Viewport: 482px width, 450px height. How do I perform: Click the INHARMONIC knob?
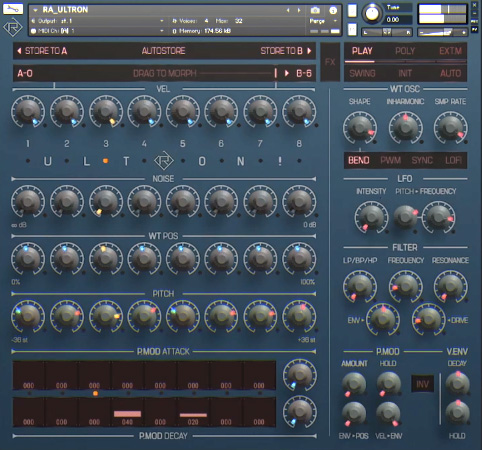(x=405, y=128)
